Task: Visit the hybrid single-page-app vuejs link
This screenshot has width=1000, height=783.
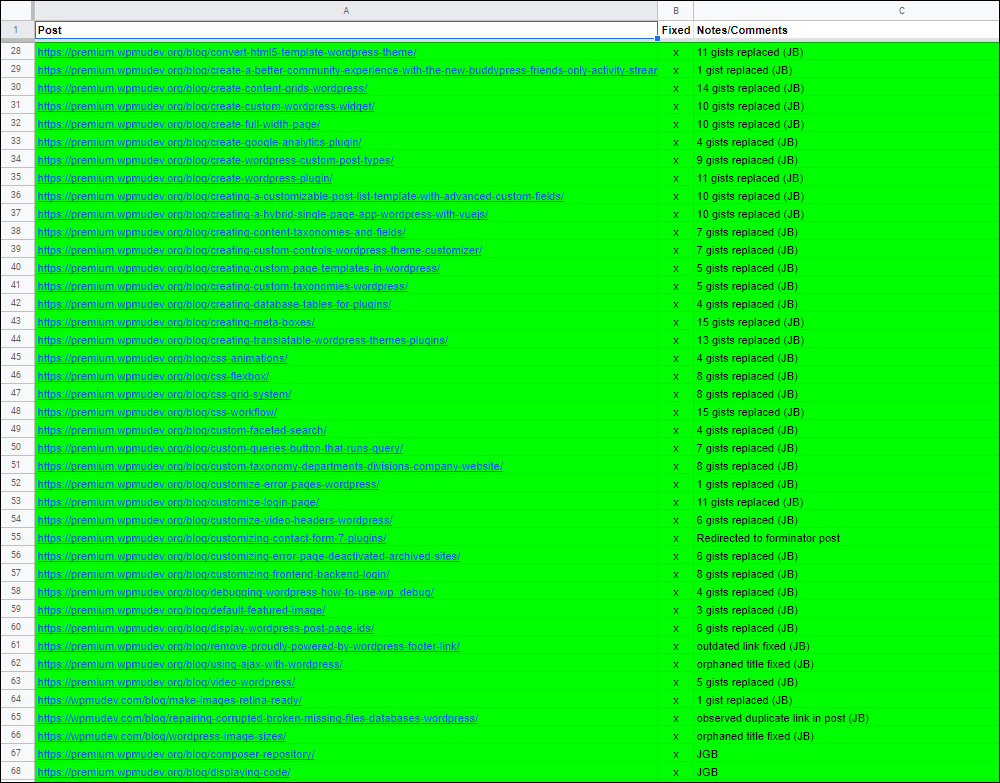Action: pos(263,214)
